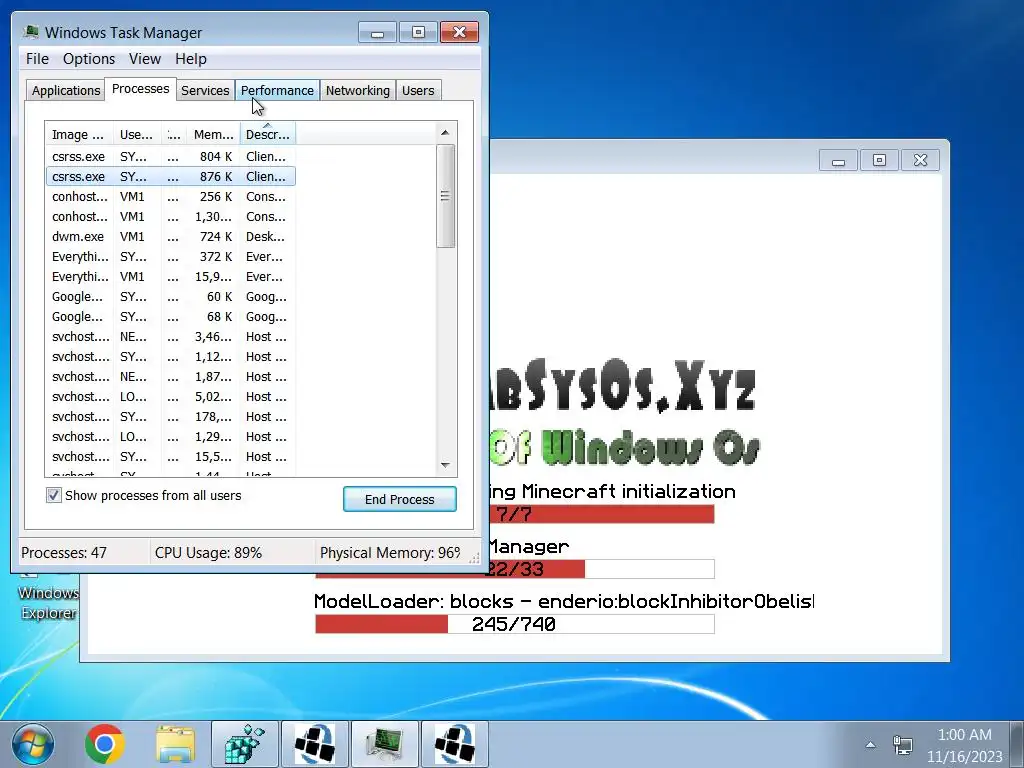Open the View menu
The width and height of the screenshot is (1024, 768).
[144, 59]
